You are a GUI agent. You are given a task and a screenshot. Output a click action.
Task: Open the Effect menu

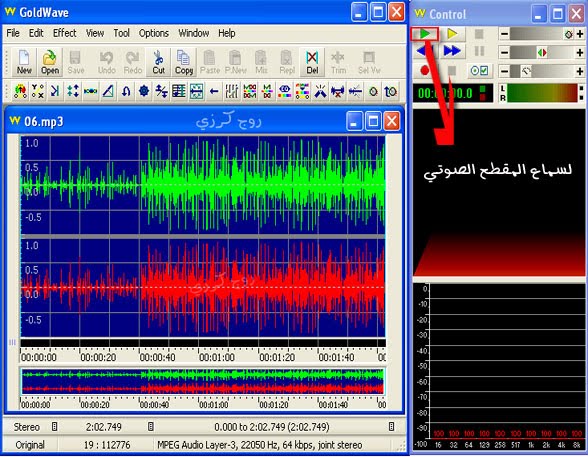[64, 33]
